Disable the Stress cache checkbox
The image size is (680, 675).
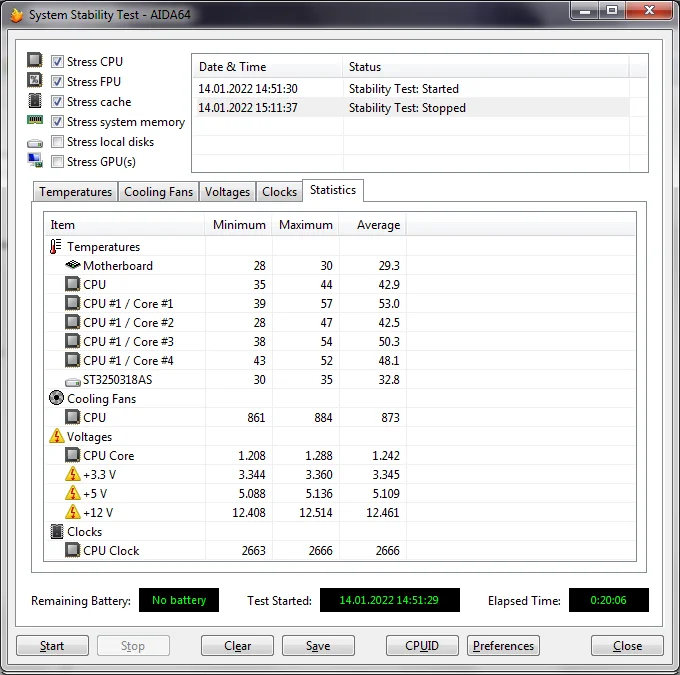click(57, 102)
